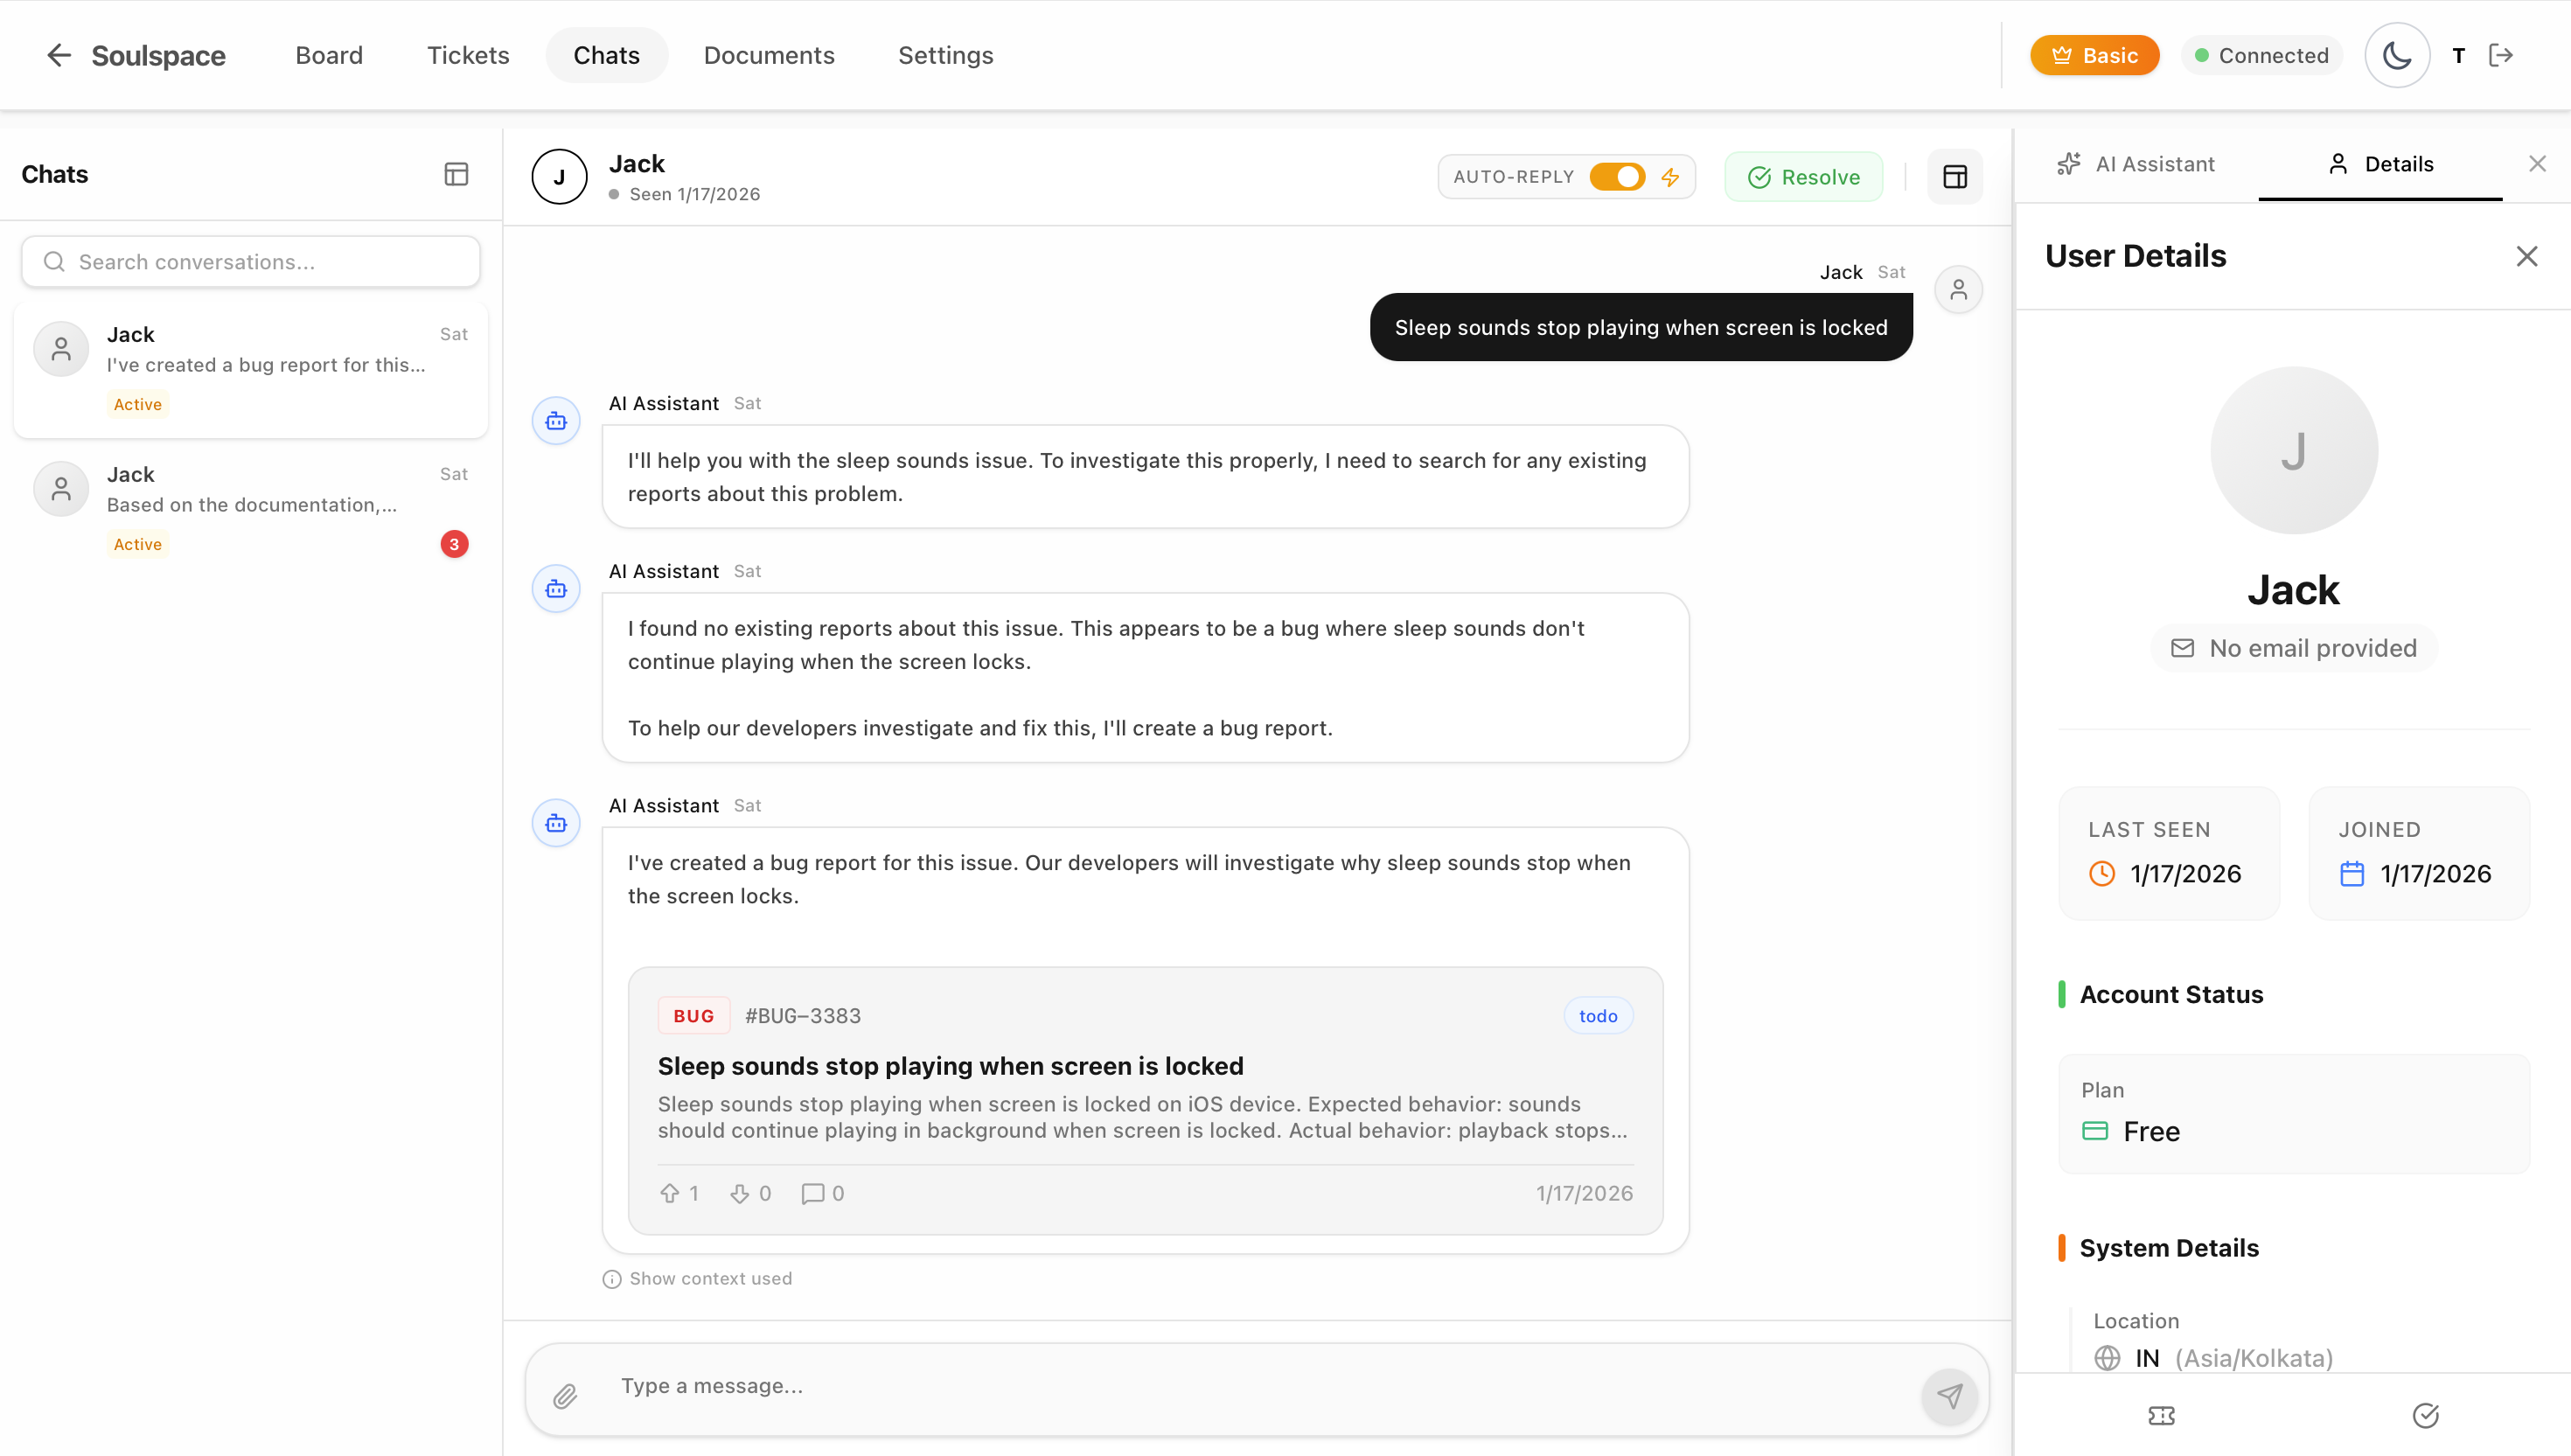Toggle dark mode moon icon
Image resolution: width=2571 pixels, height=1456 pixels.
tap(2397, 55)
